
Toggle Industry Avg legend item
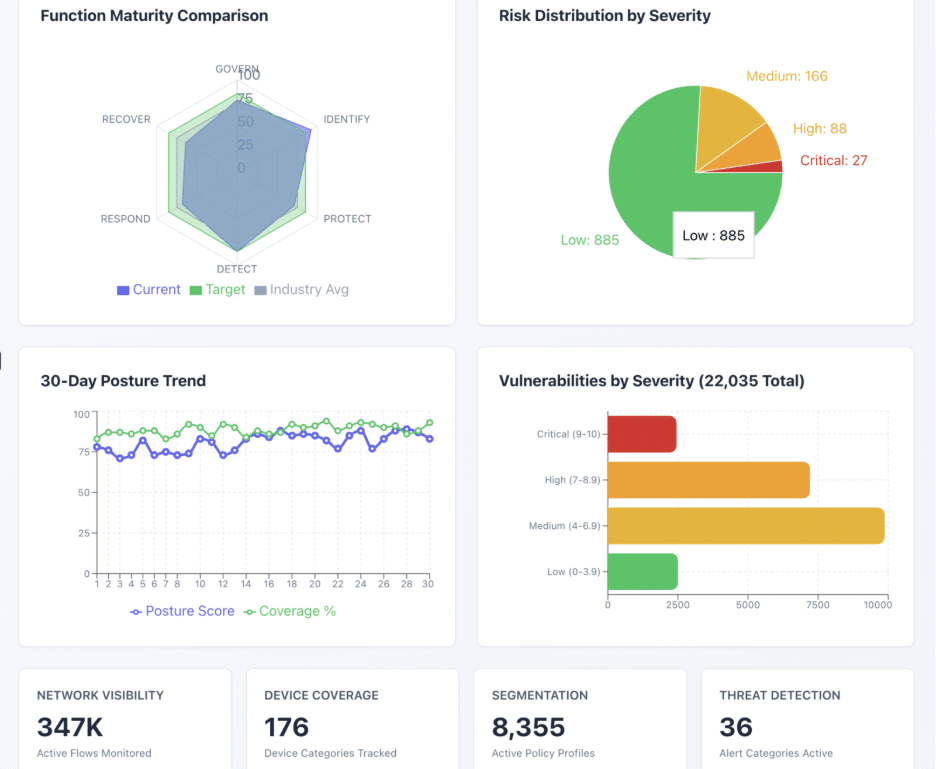pos(301,290)
